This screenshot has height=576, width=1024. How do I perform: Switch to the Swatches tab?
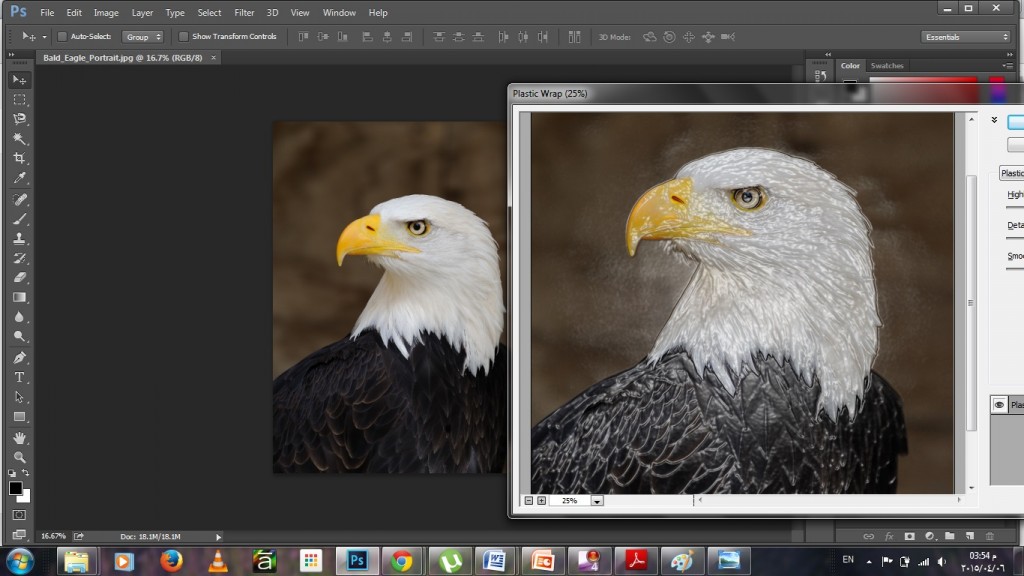pos(887,65)
